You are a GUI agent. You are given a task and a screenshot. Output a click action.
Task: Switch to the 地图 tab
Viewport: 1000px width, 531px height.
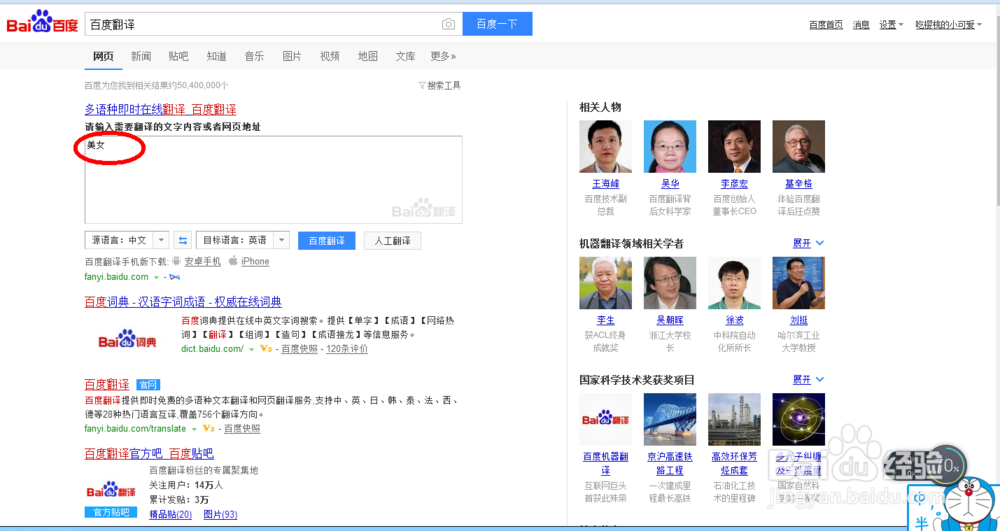[368, 56]
